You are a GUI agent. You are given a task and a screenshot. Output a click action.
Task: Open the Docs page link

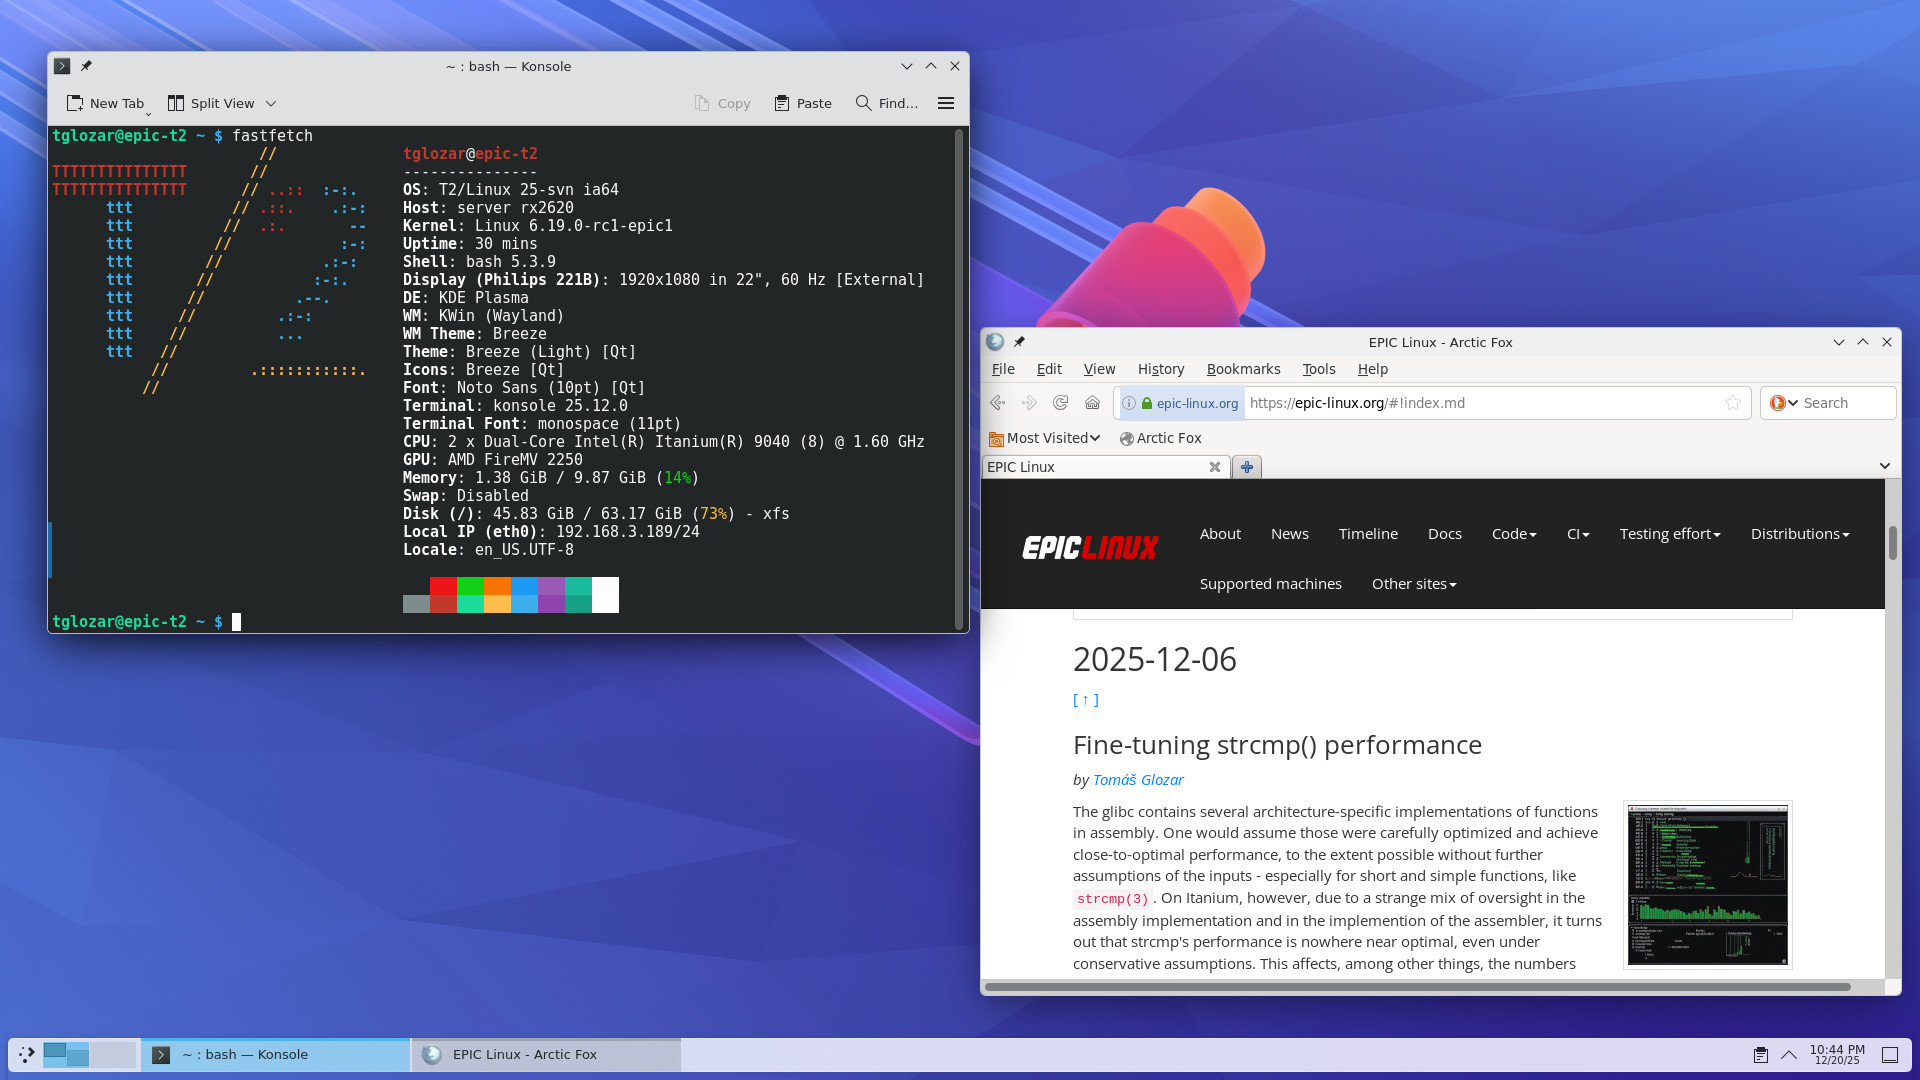pos(1445,534)
